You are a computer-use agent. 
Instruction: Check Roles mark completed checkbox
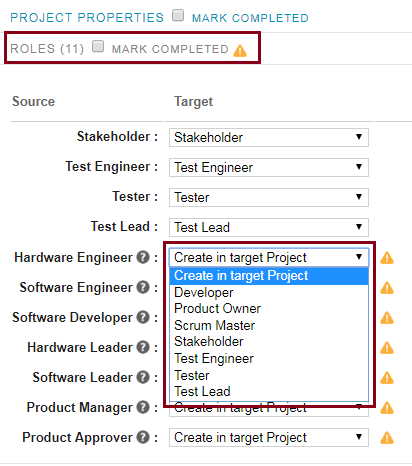(98, 46)
